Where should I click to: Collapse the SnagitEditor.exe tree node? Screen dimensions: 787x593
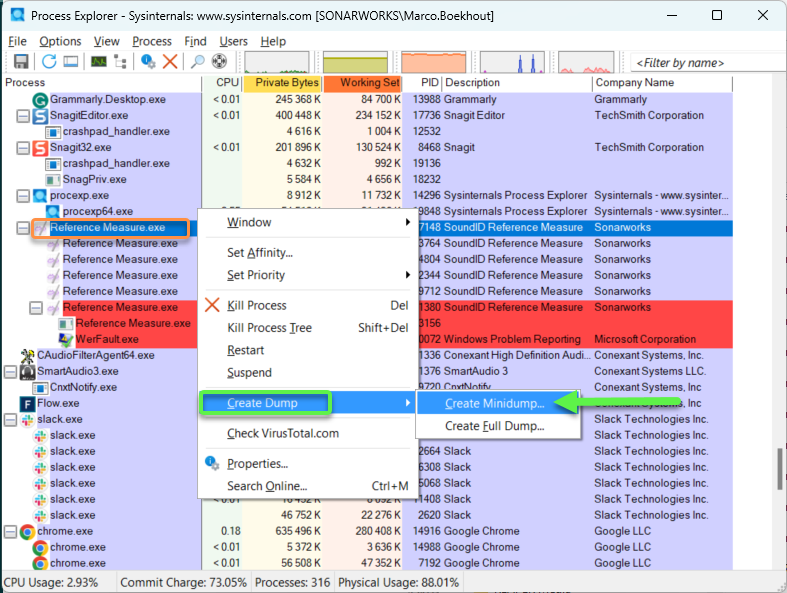coord(23,116)
